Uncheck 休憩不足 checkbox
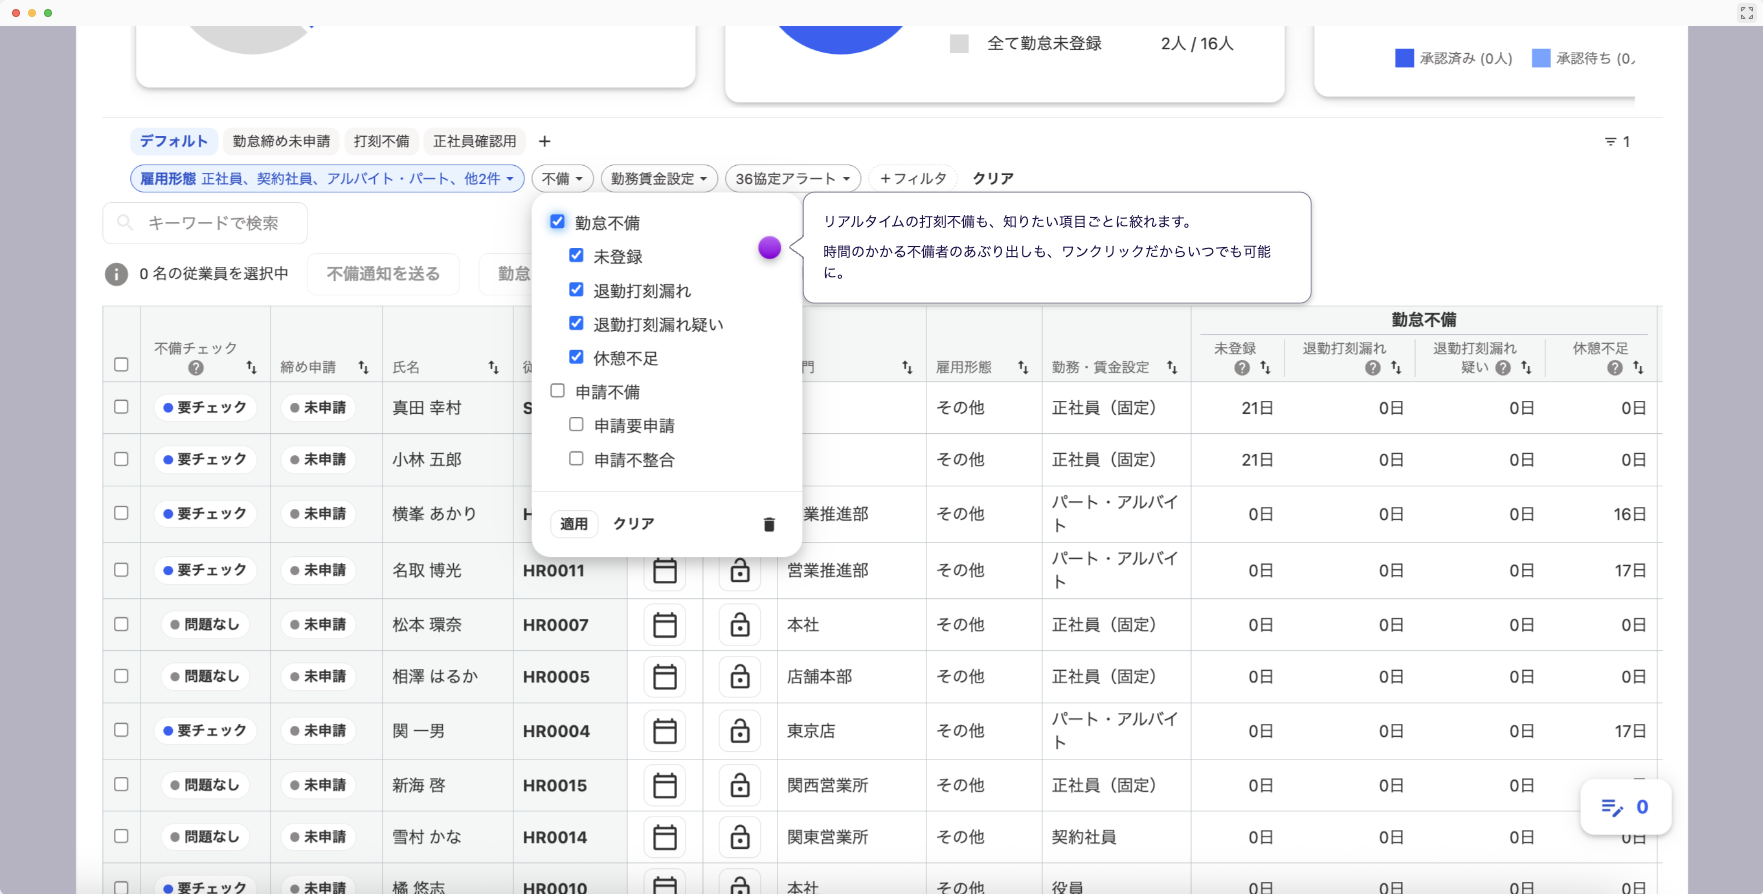This screenshot has width=1763, height=894. click(576, 357)
